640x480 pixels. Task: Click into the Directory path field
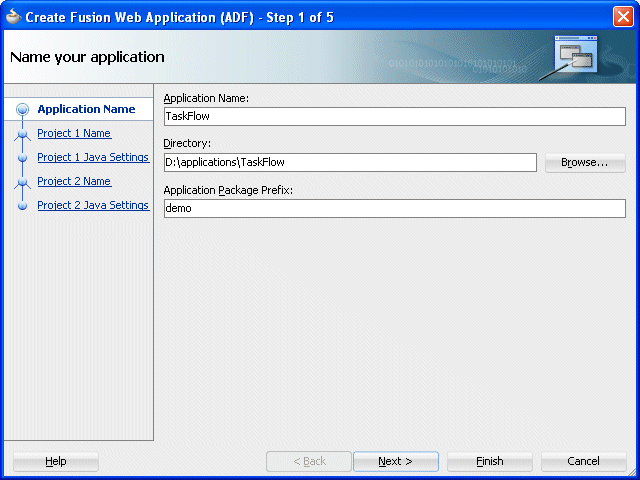[x=350, y=162]
